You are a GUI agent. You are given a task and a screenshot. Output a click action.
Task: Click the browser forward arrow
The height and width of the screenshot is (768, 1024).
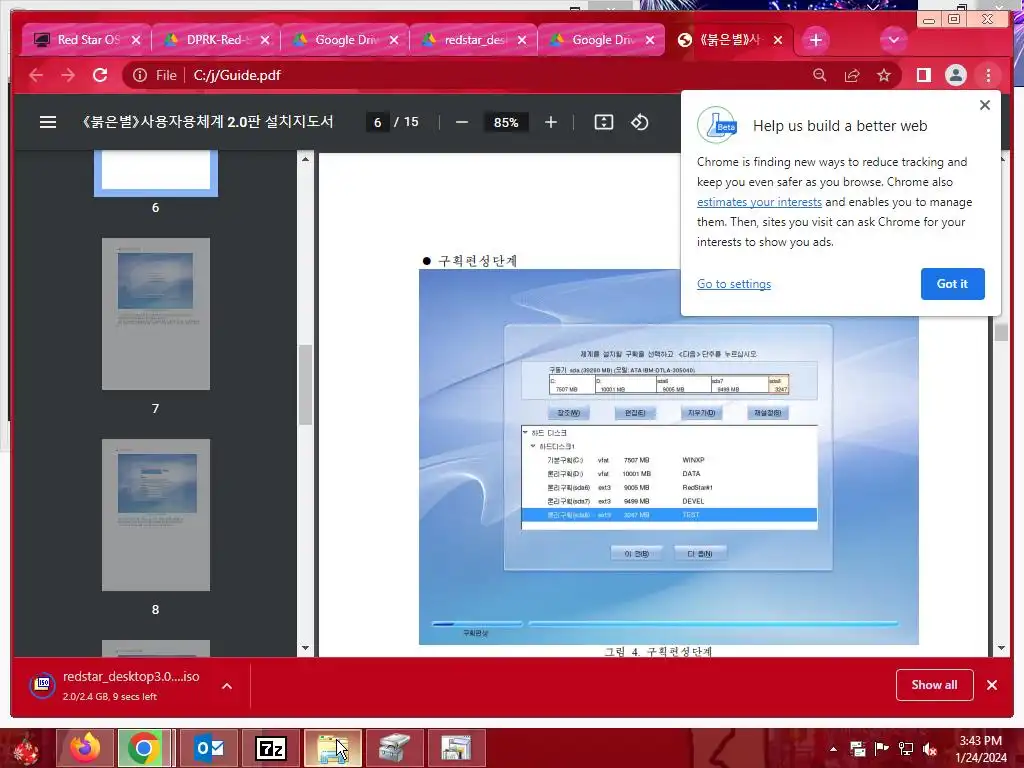point(68,75)
